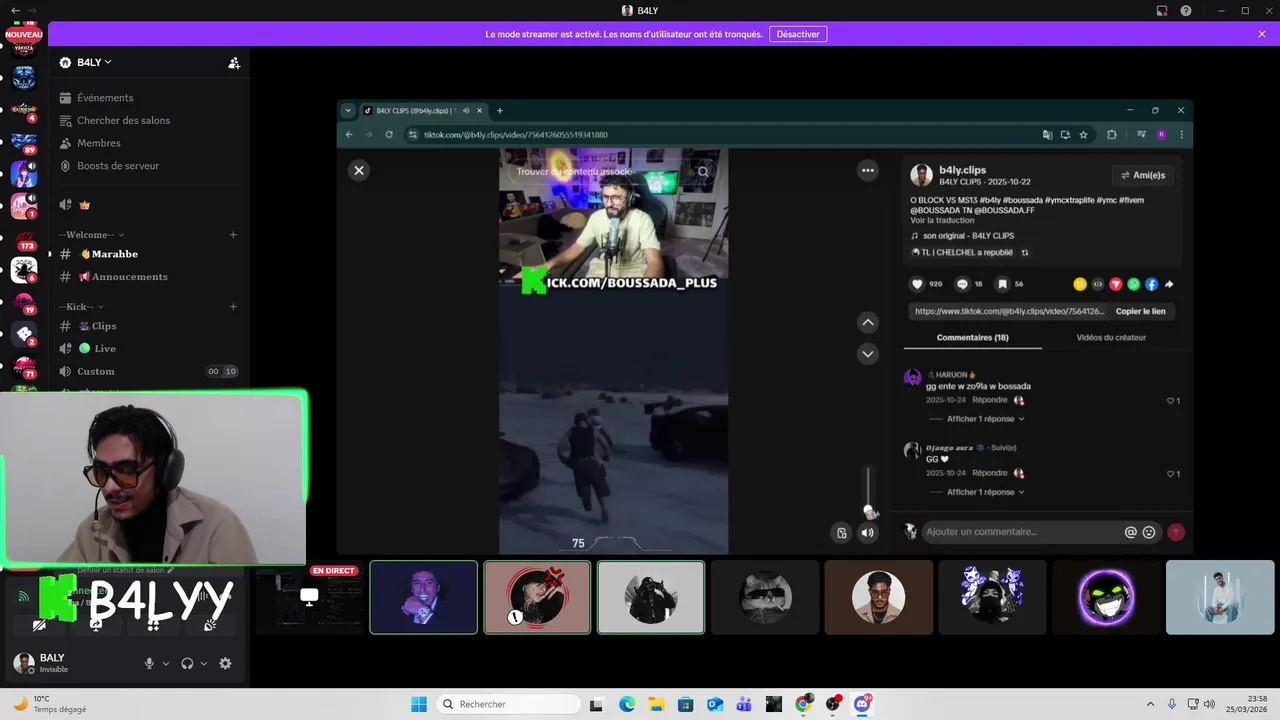
Task: Open microphone input options chevron
Action: 166,663
